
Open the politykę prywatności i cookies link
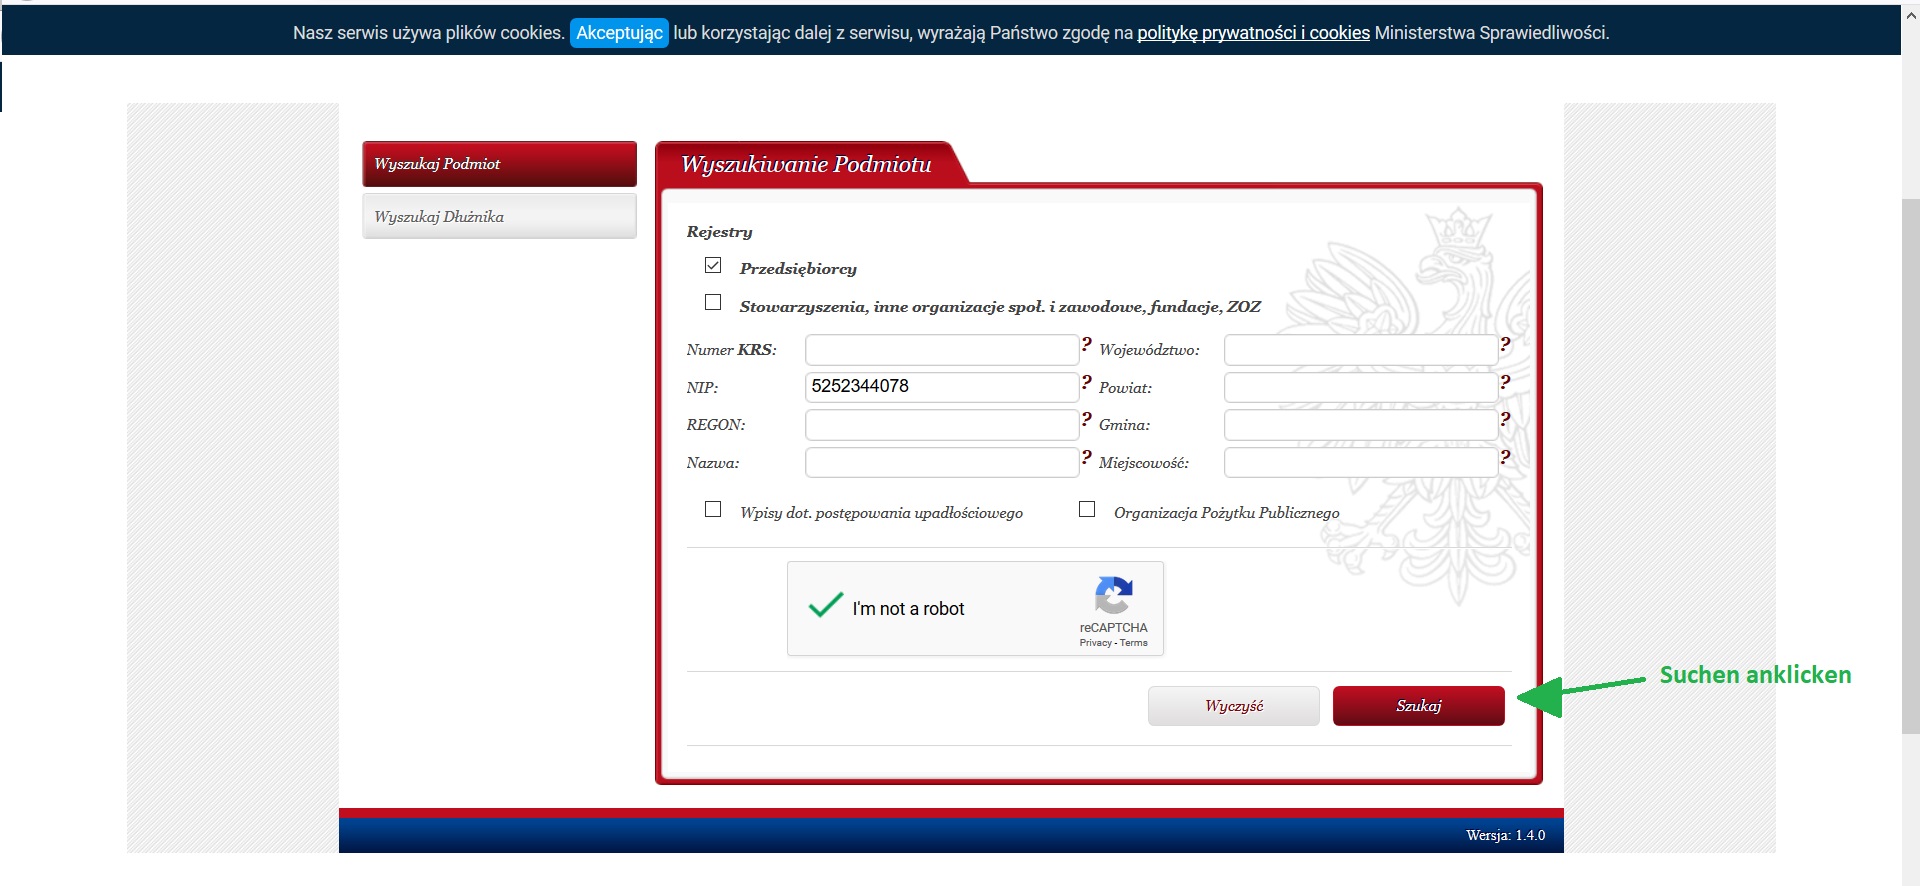(x=1253, y=33)
